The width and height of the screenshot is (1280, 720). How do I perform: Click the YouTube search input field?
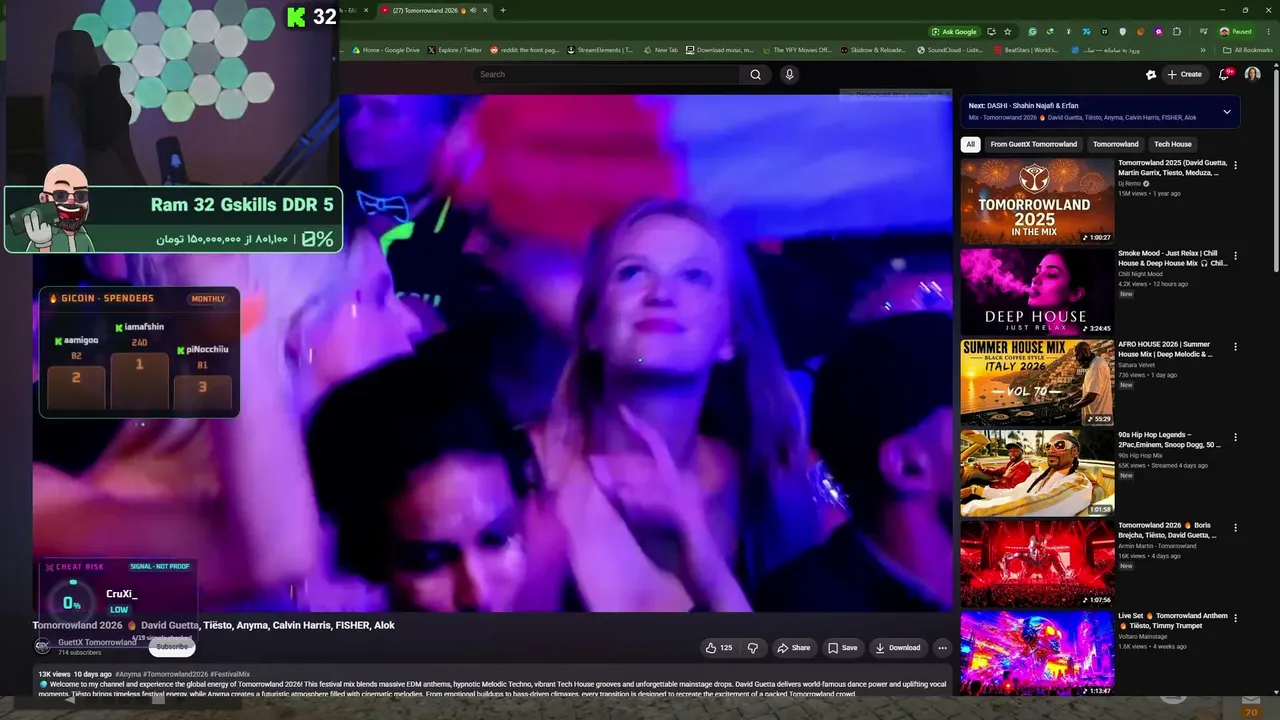click(x=607, y=74)
